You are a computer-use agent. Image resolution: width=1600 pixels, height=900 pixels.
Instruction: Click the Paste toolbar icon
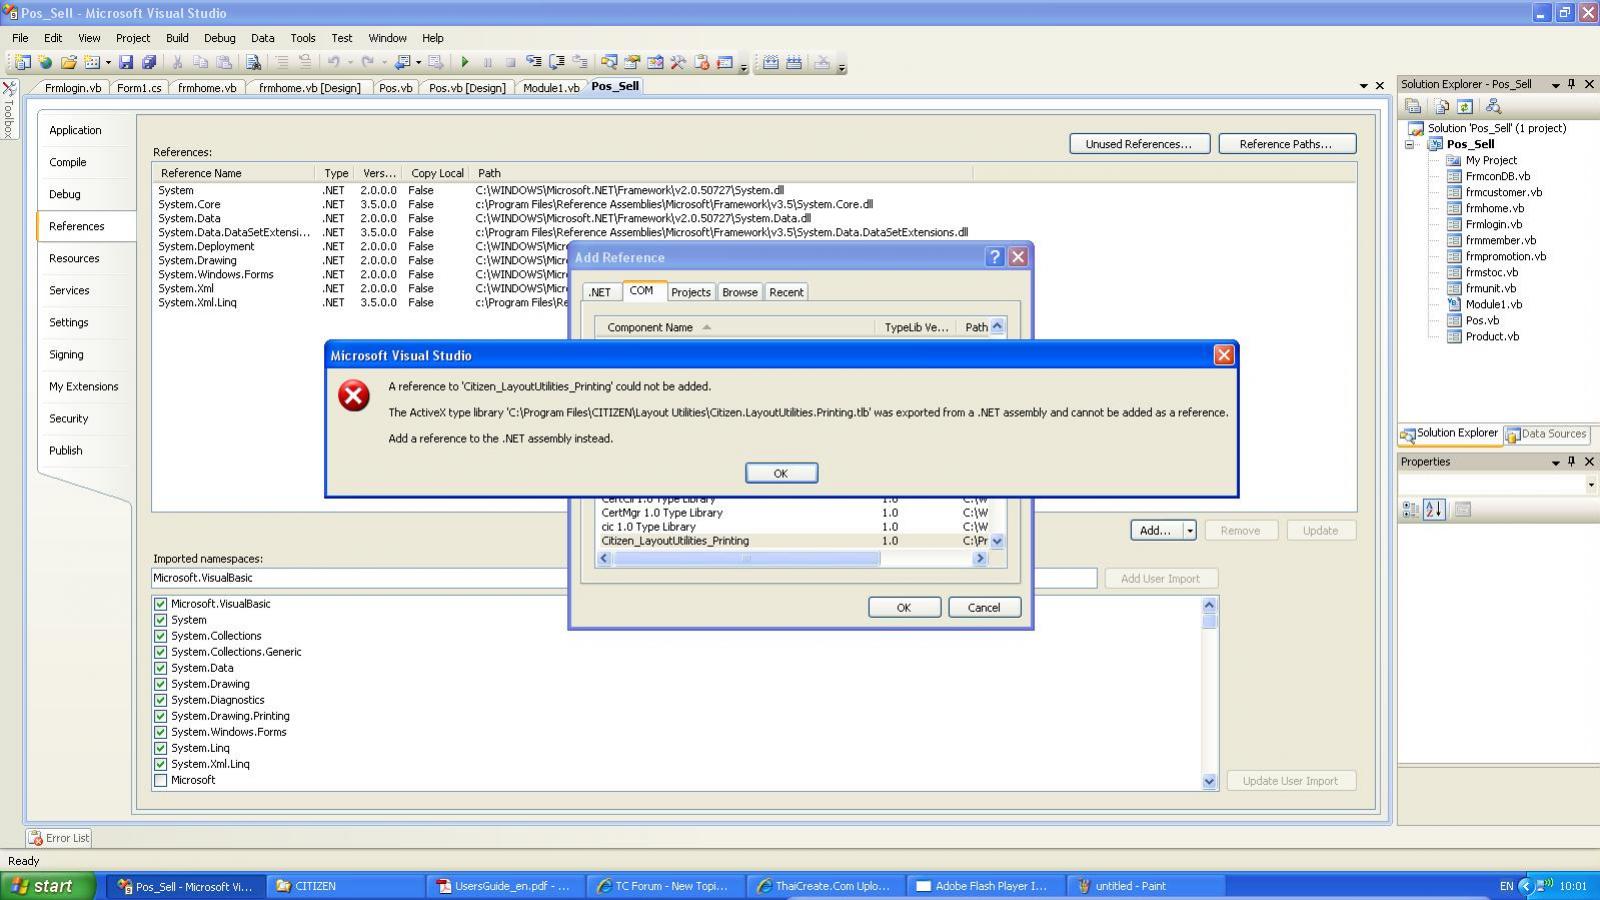click(224, 62)
